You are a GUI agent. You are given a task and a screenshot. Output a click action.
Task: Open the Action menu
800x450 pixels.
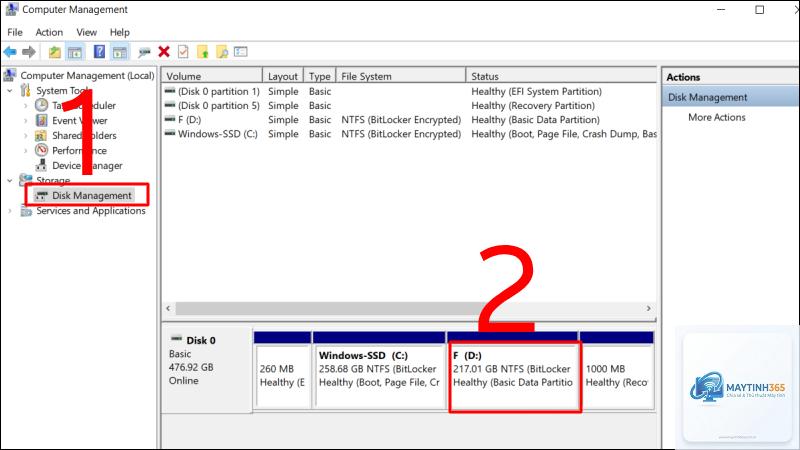(x=49, y=32)
